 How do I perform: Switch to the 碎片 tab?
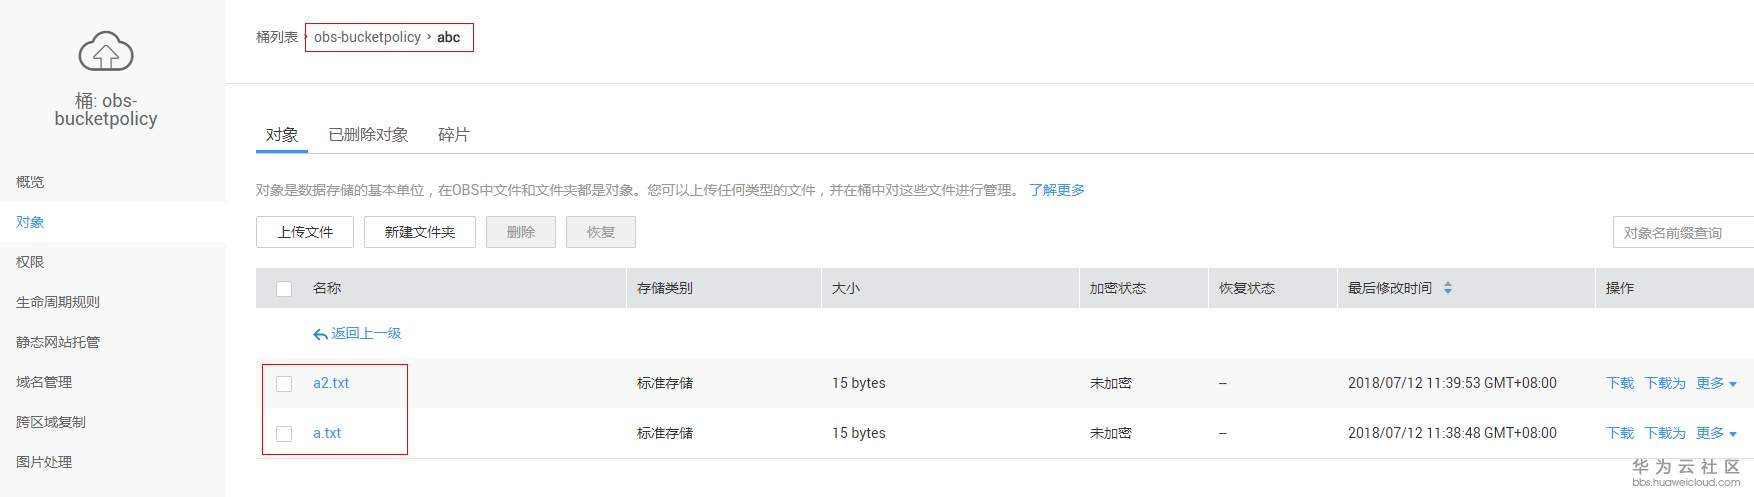tap(453, 135)
